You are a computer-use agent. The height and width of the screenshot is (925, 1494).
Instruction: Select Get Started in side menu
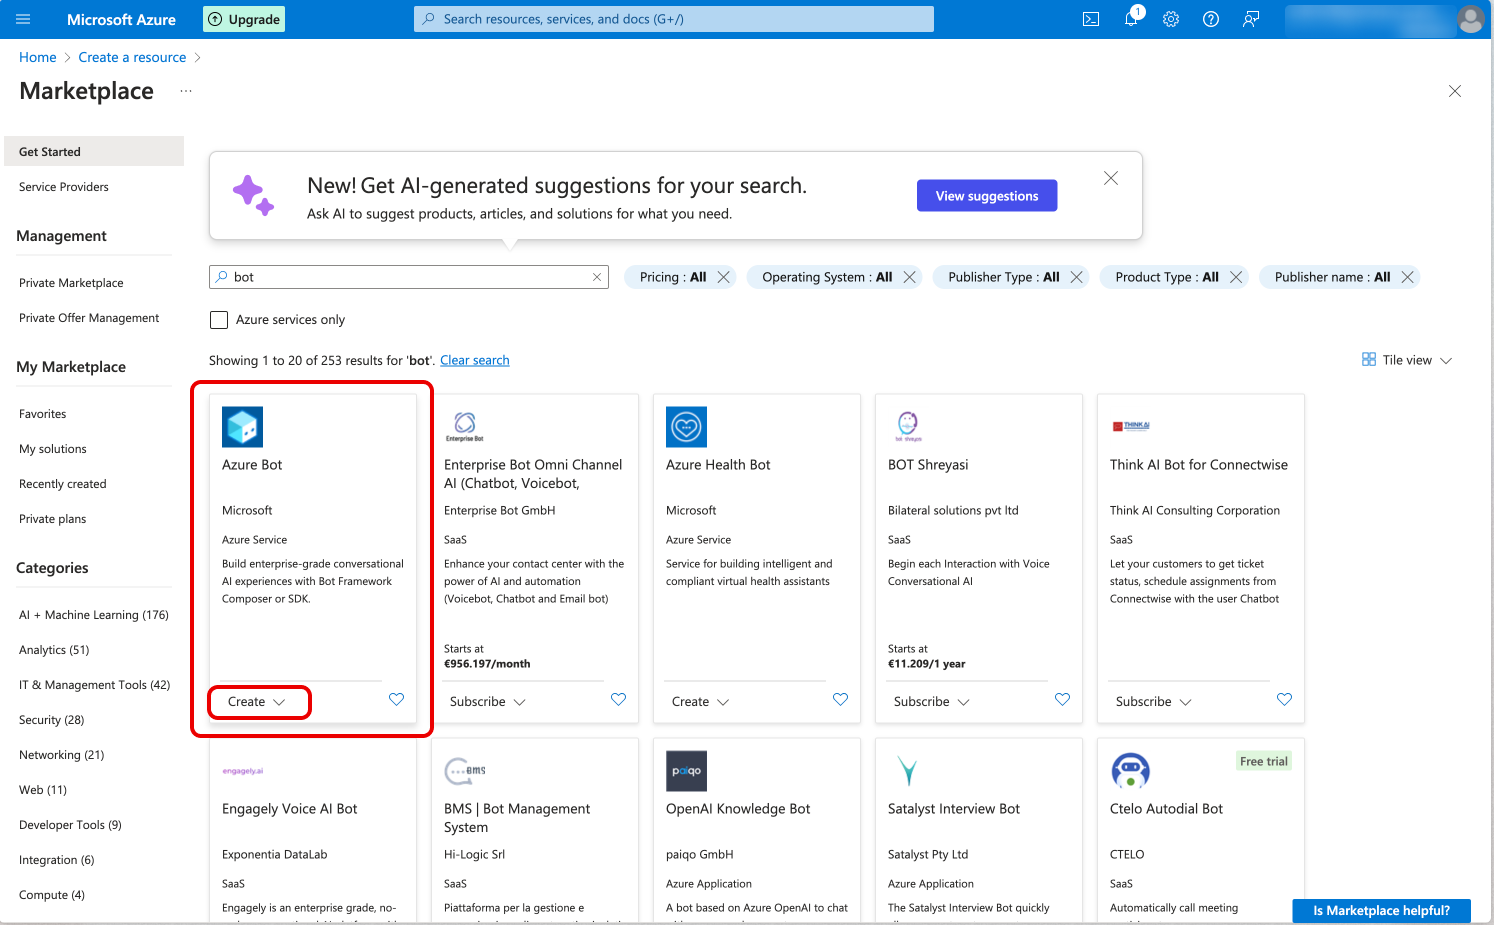tap(94, 152)
